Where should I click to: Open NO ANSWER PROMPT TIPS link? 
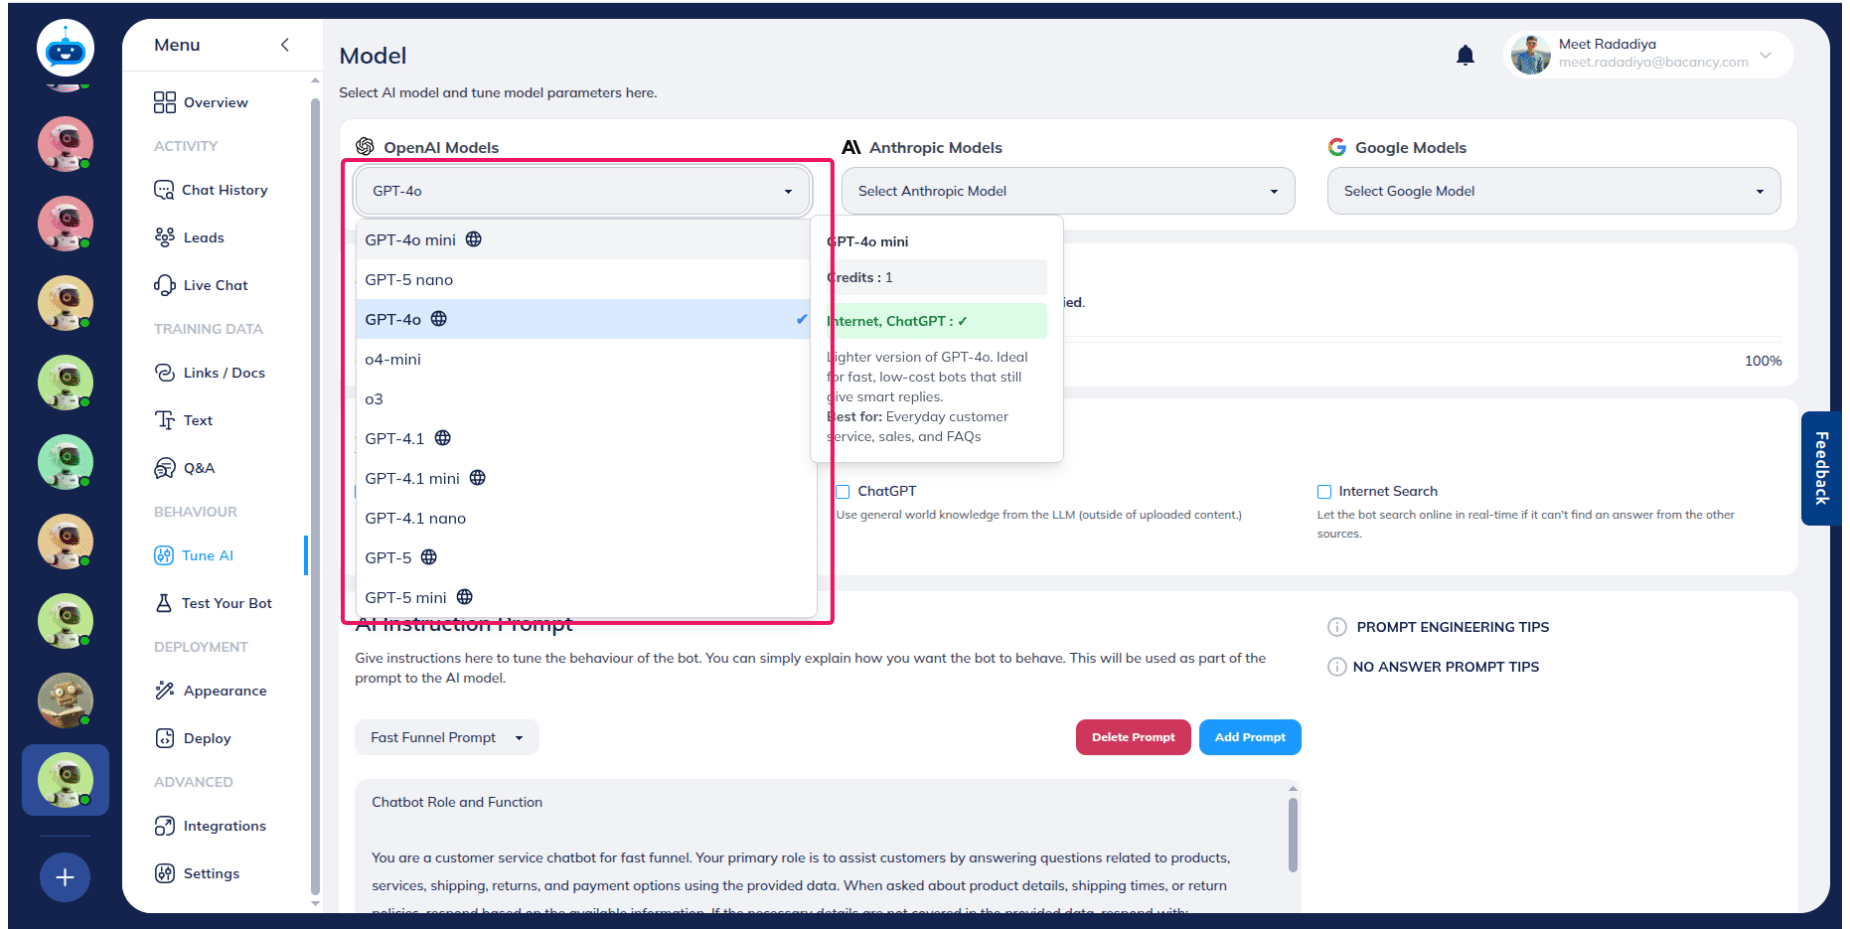1446,667
